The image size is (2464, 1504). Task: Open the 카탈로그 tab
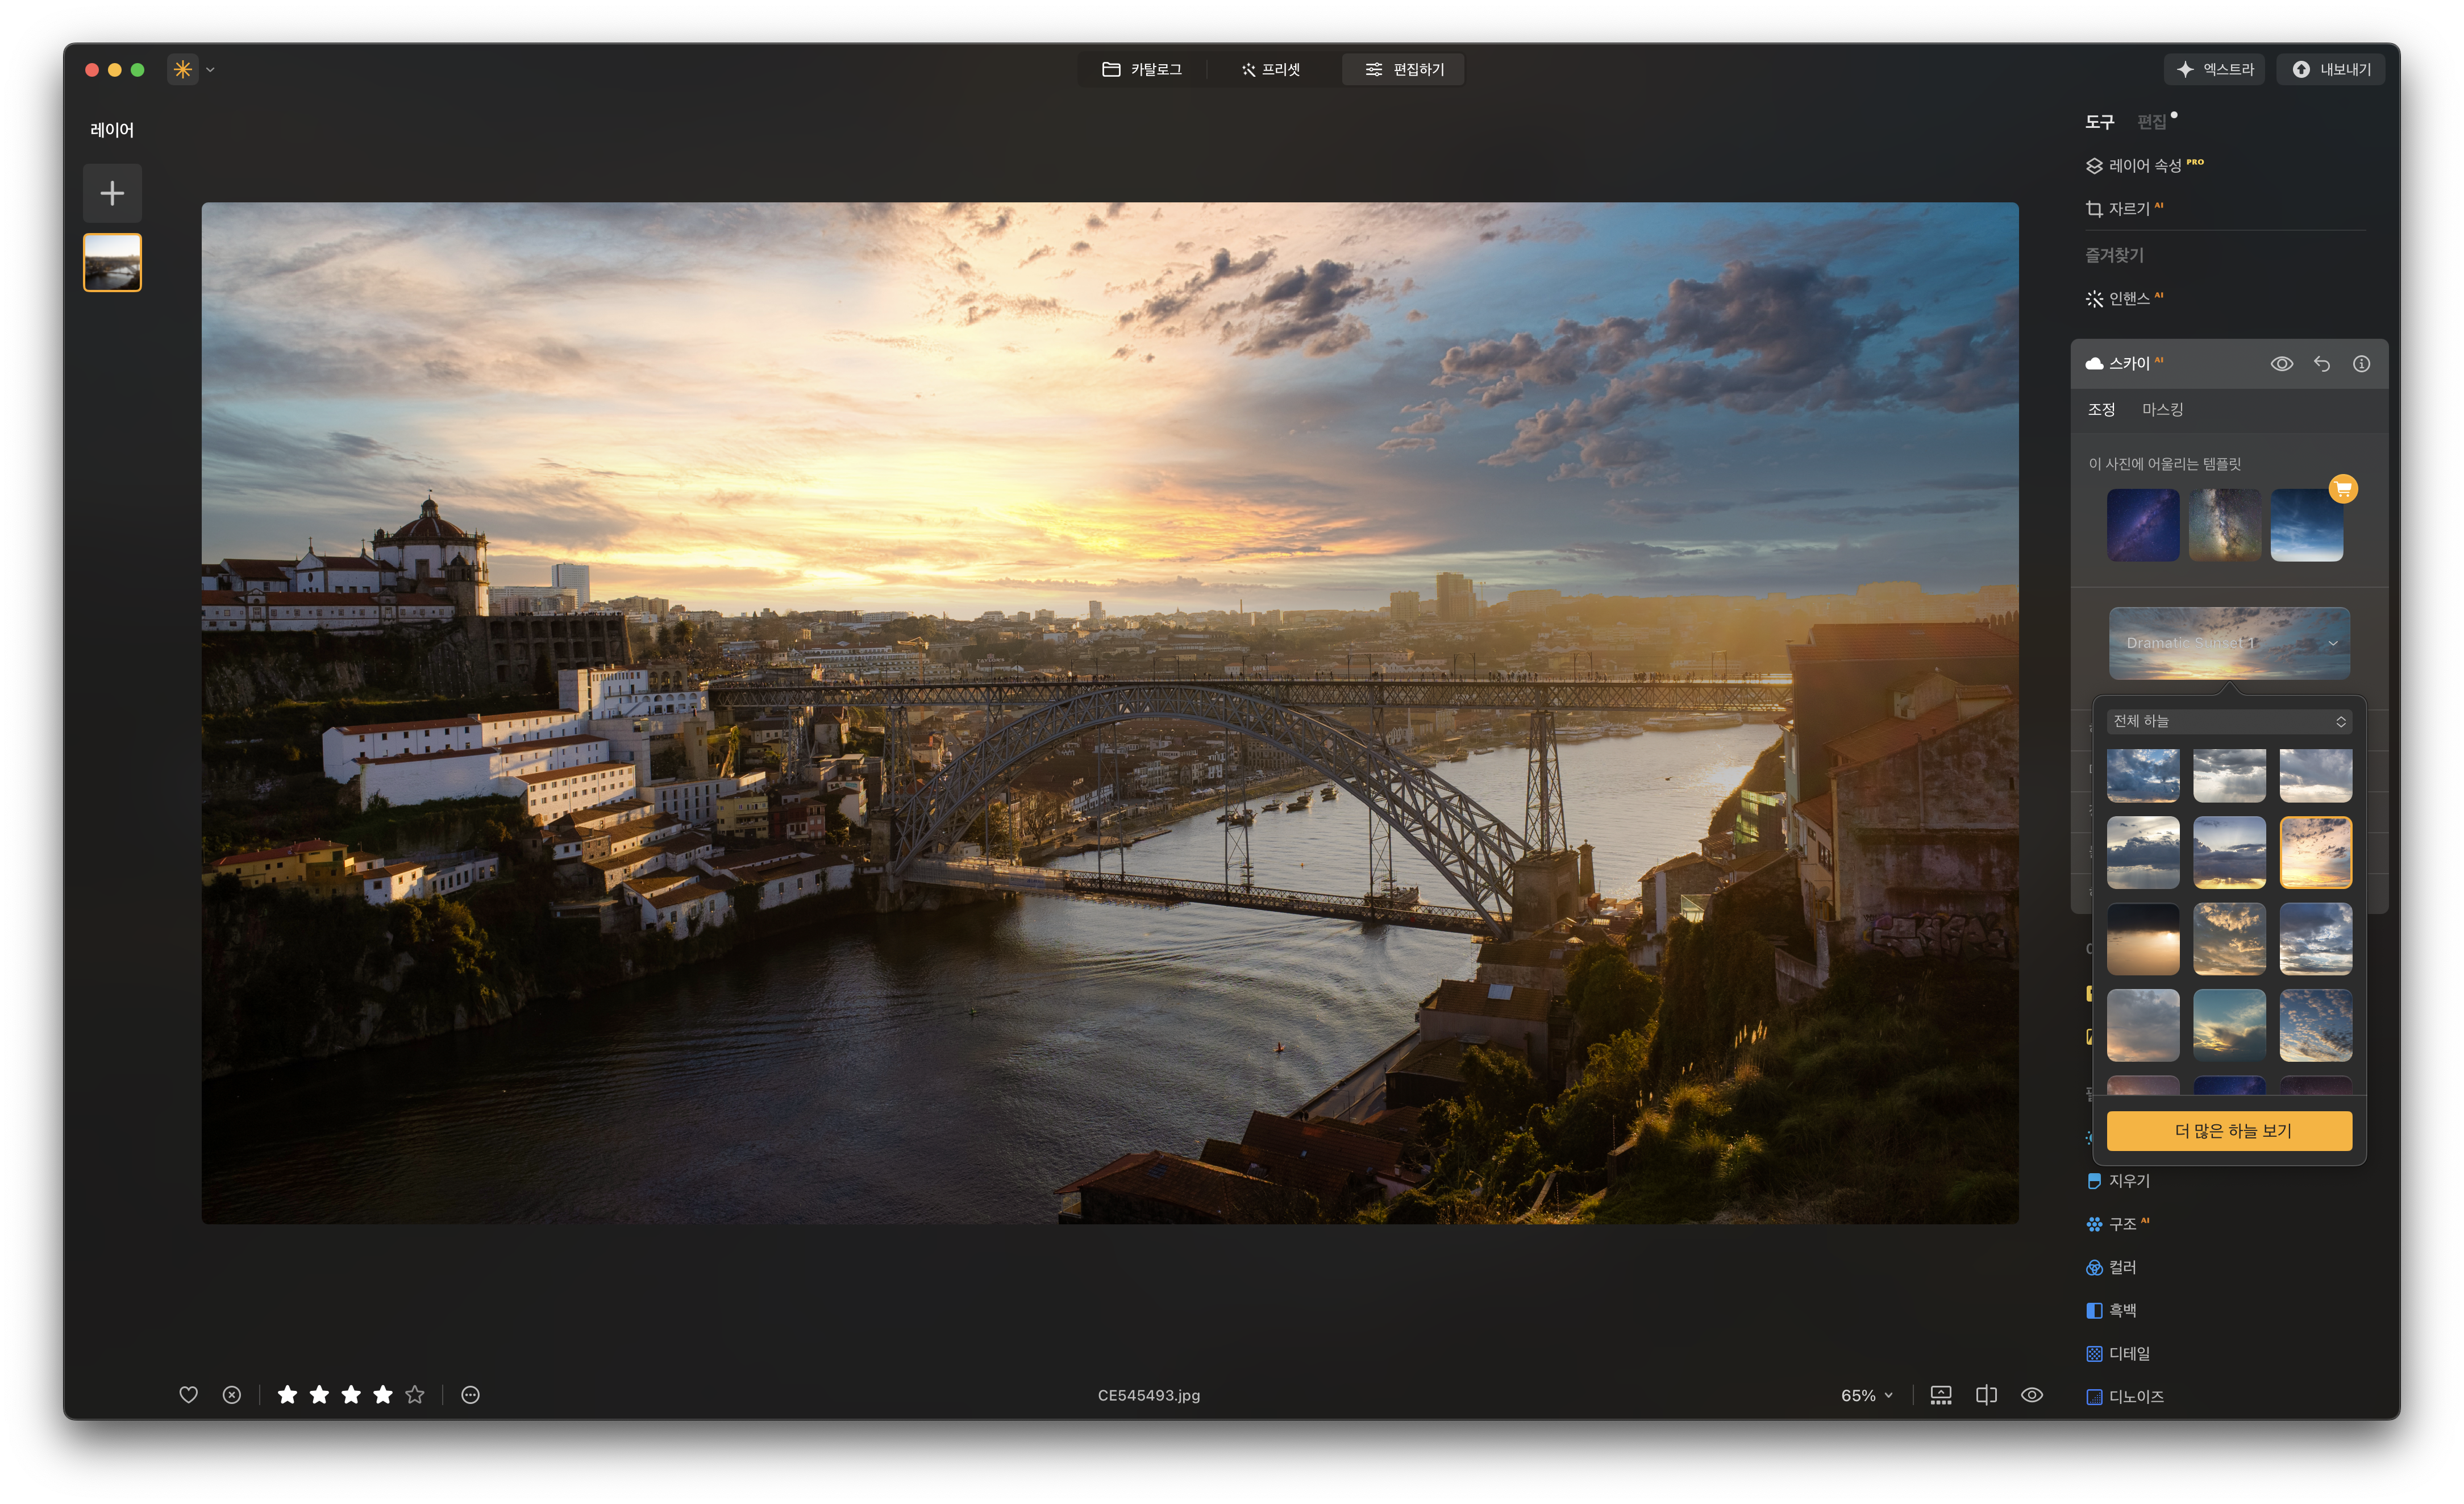[x=1142, y=69]
